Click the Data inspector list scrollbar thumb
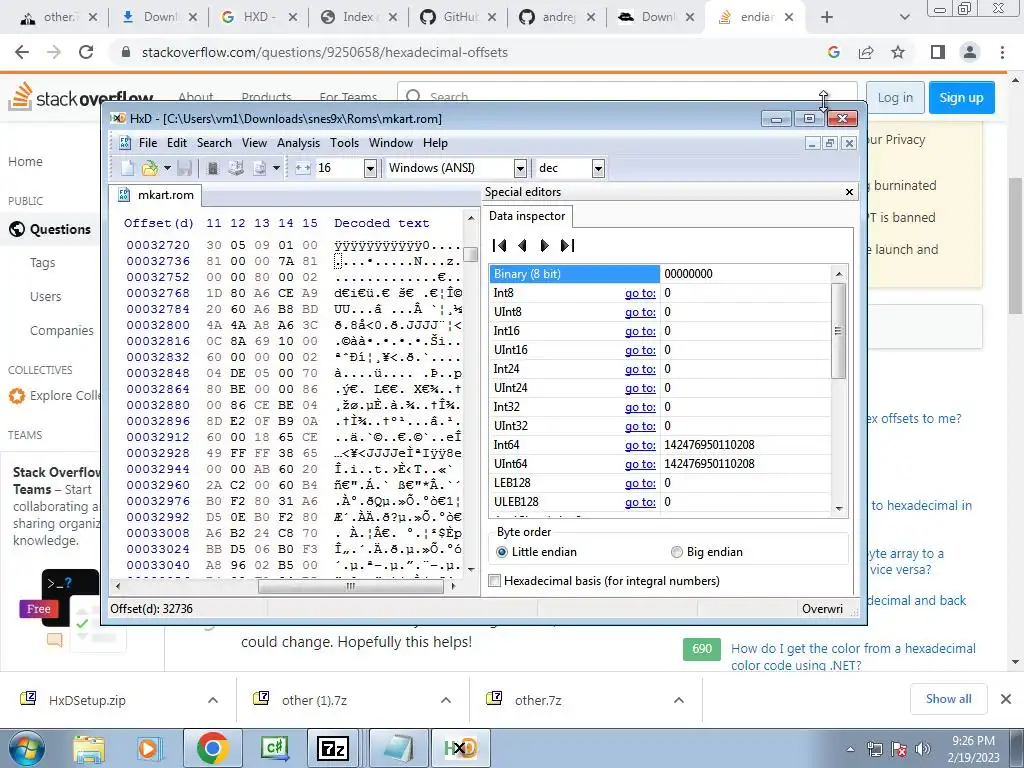1024x768 pixels. point(839,330)
